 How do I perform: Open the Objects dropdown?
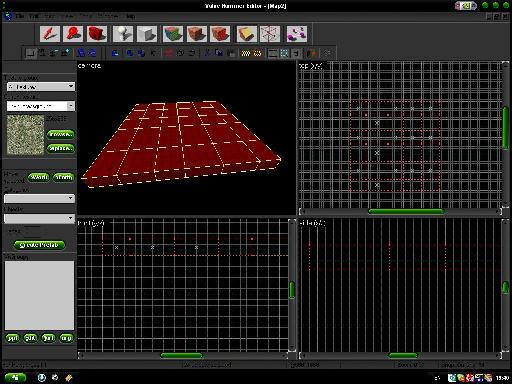(39, 218)
